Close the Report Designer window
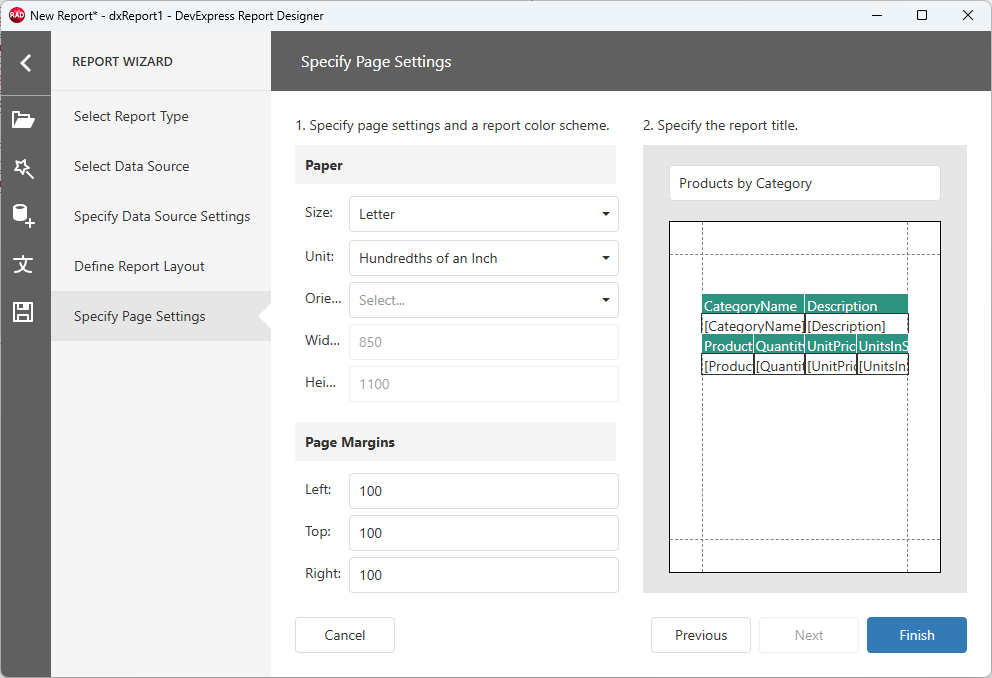The width and height of the screenshot is (992, 678). click(968, 15)
